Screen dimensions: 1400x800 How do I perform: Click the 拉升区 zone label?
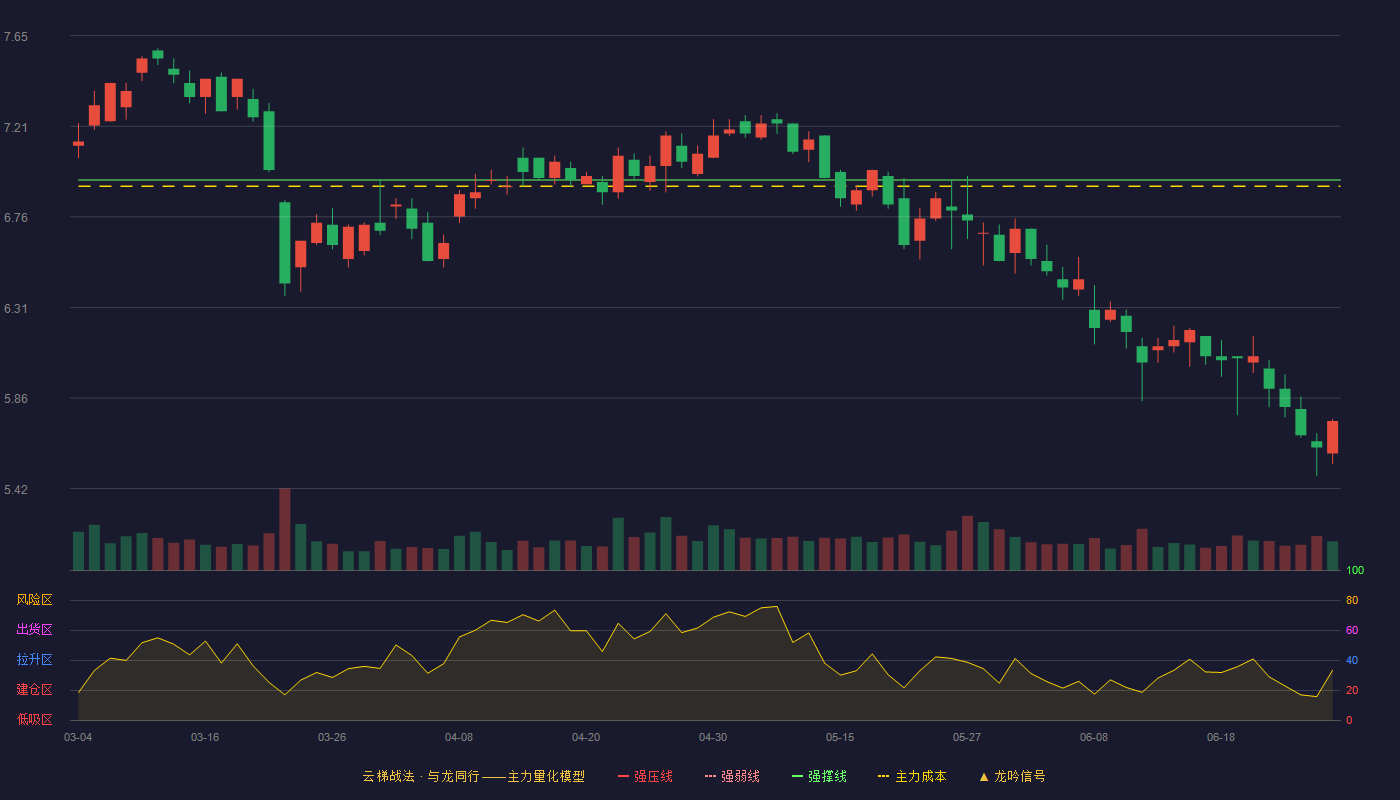click(34, 660)
